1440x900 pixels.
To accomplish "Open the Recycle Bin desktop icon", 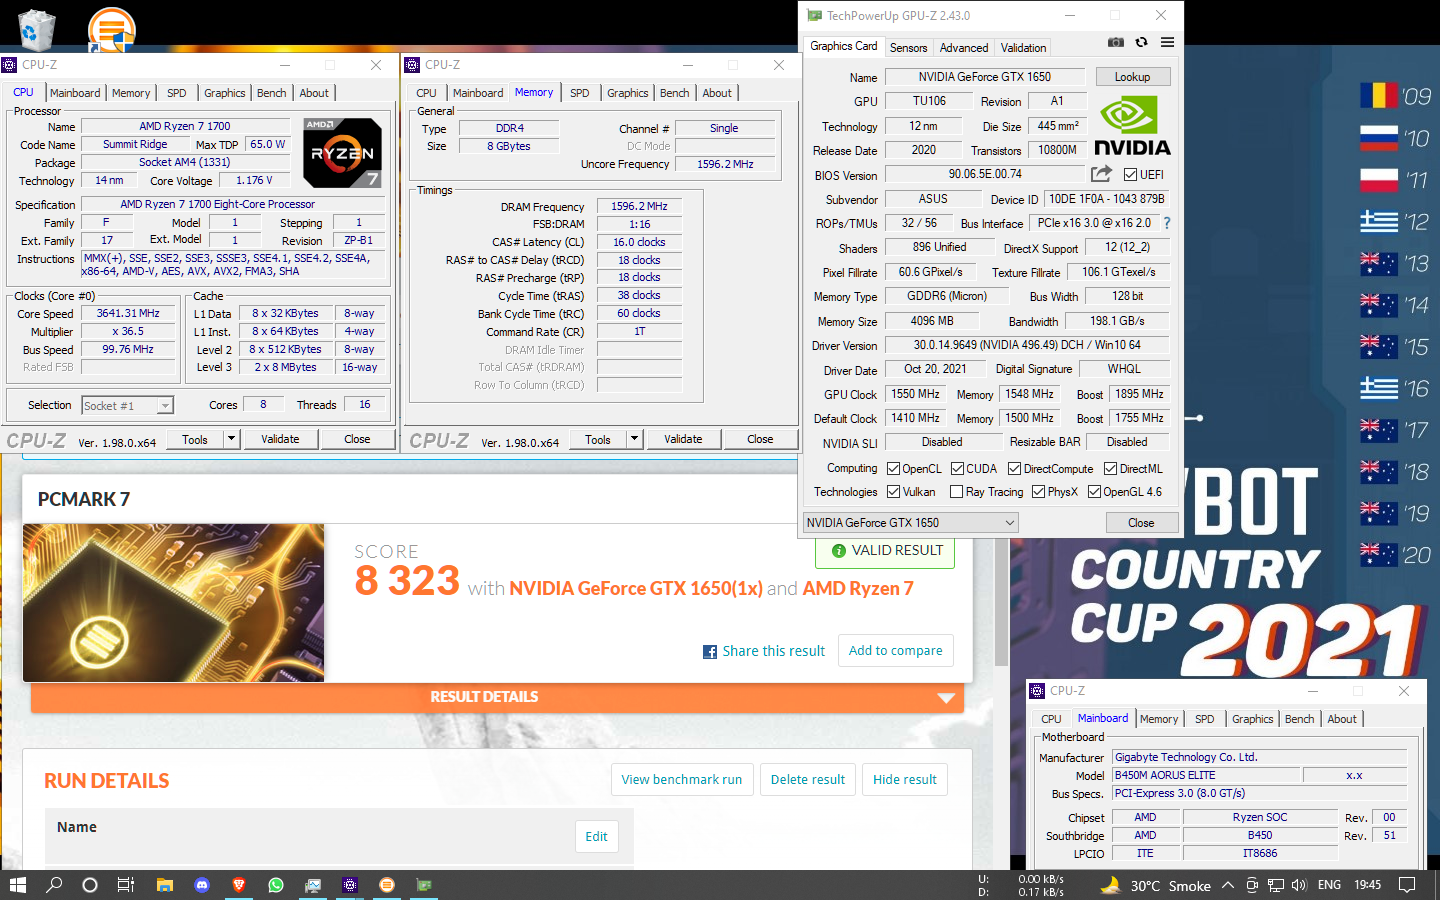I will pyautogui.click(x=36, y=30).
